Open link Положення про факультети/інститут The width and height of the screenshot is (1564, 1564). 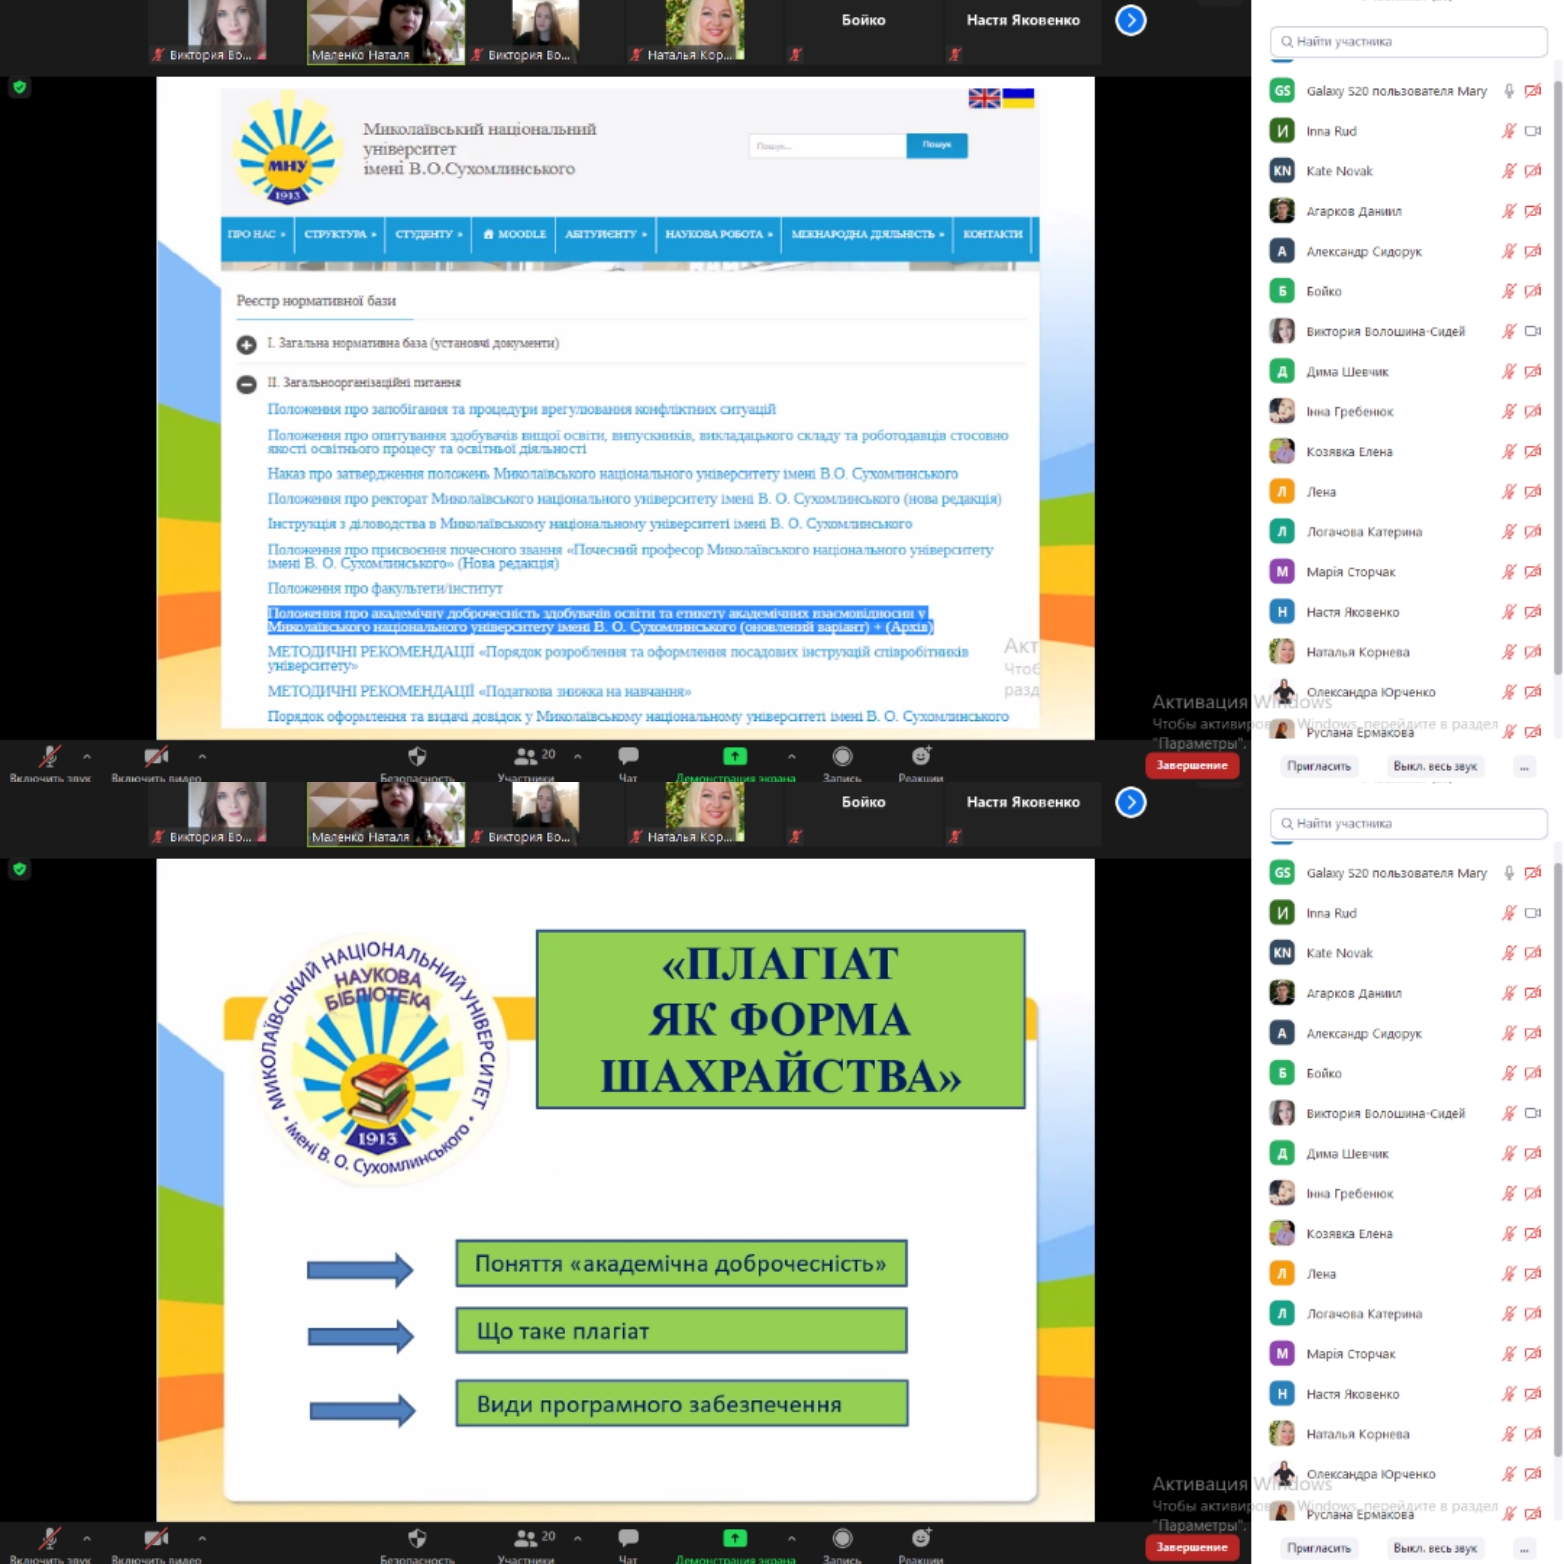coord(385,589)
